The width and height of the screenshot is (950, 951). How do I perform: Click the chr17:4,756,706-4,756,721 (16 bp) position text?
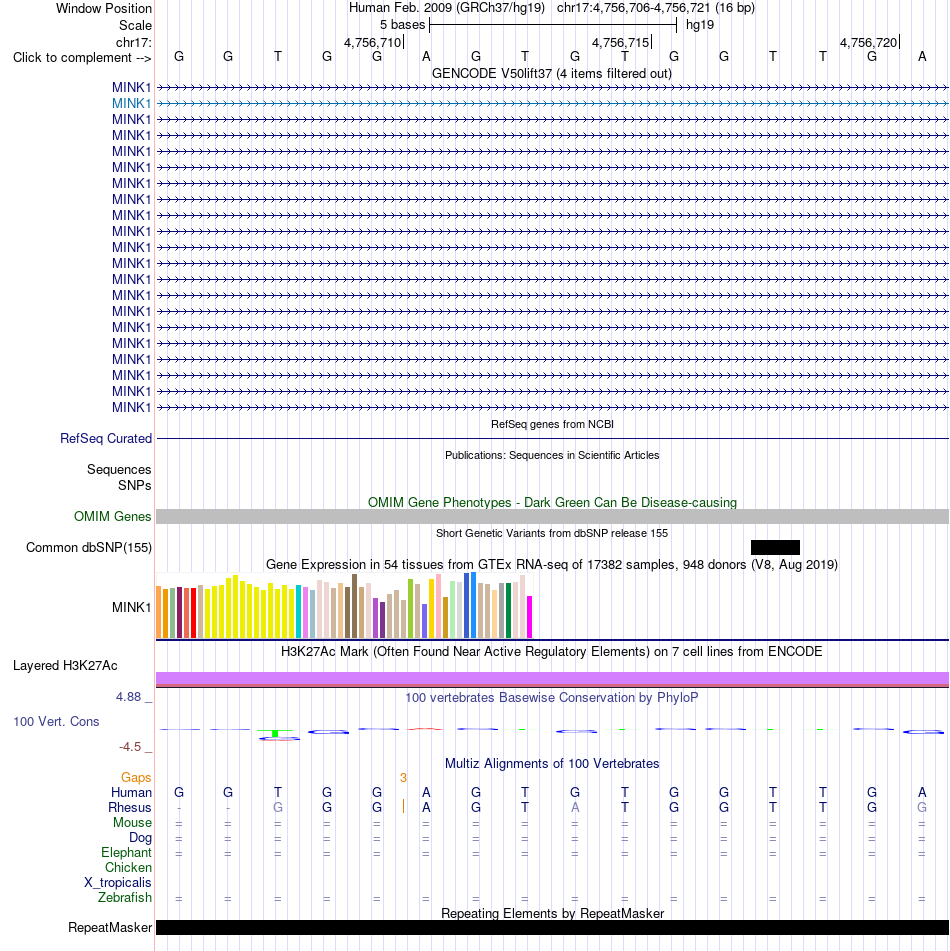tap(656, 8)
